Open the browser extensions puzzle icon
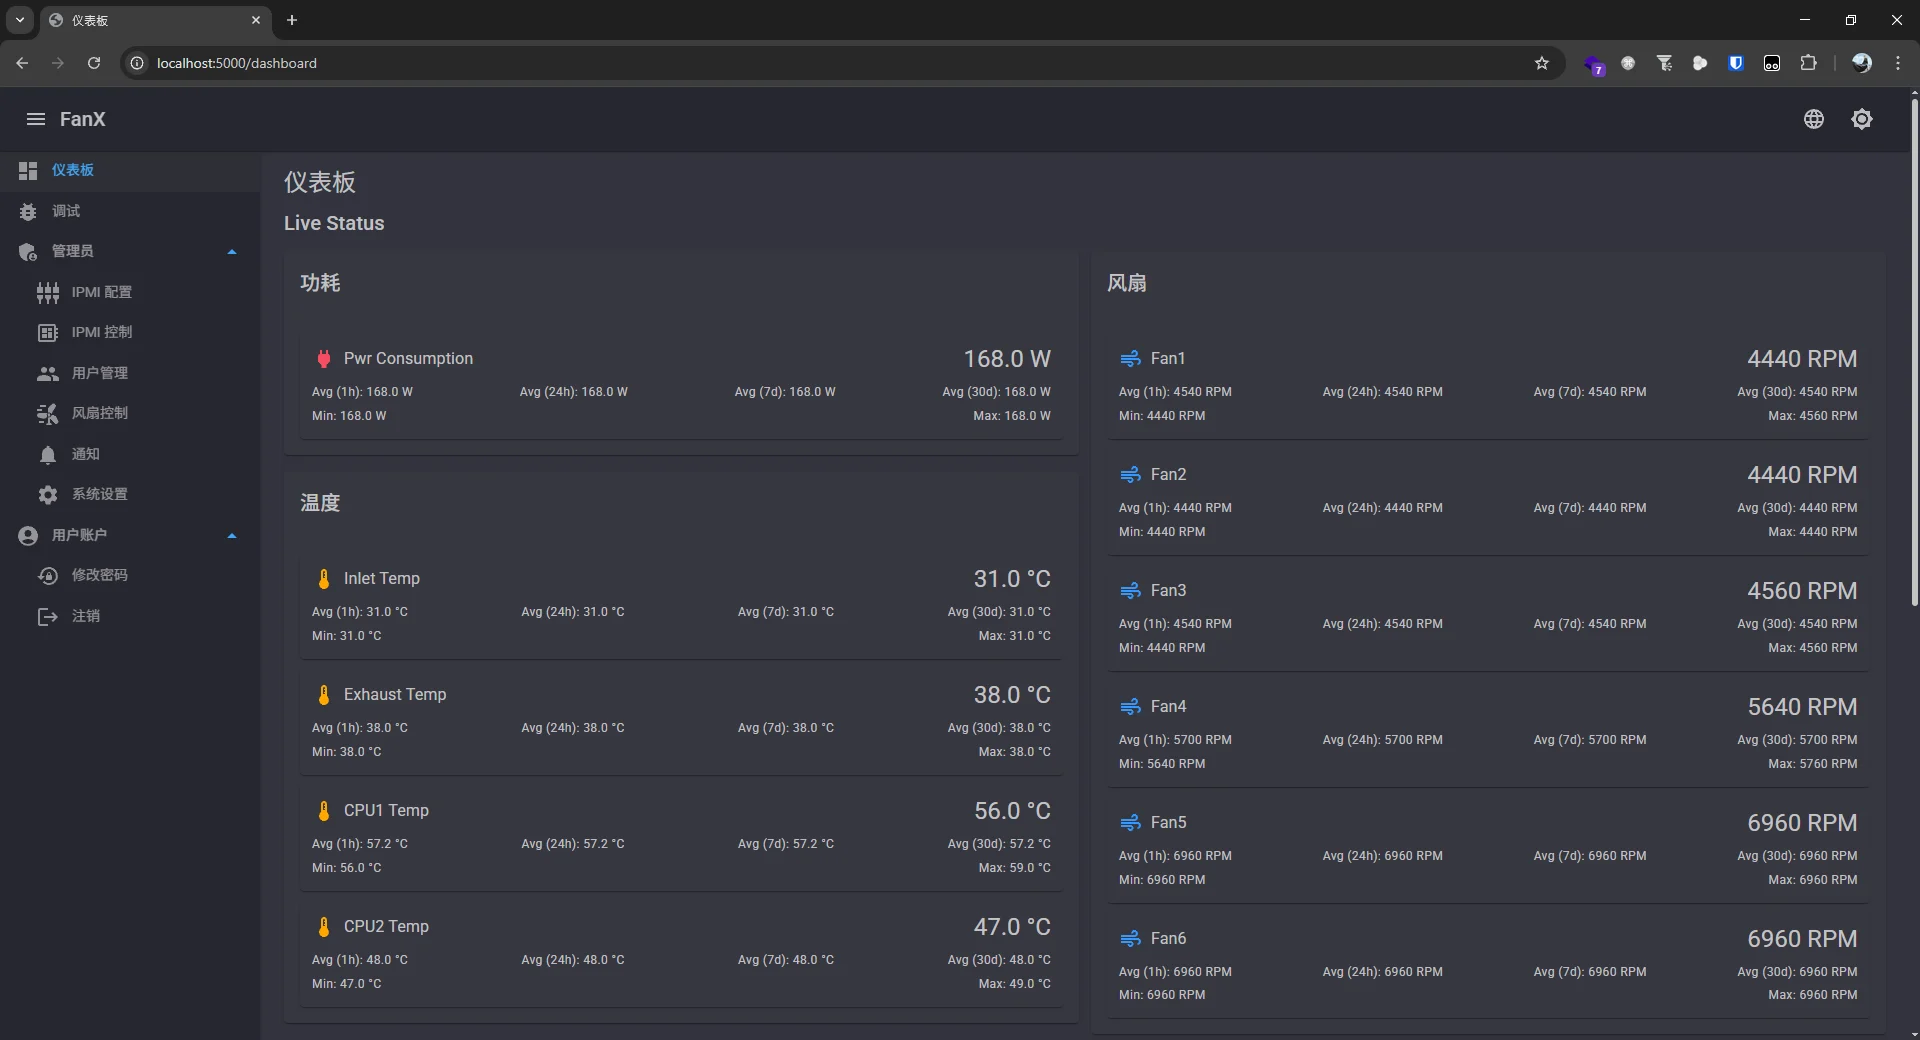Viewport: 1920px width, 1040px height. (x=1808, y=63)
